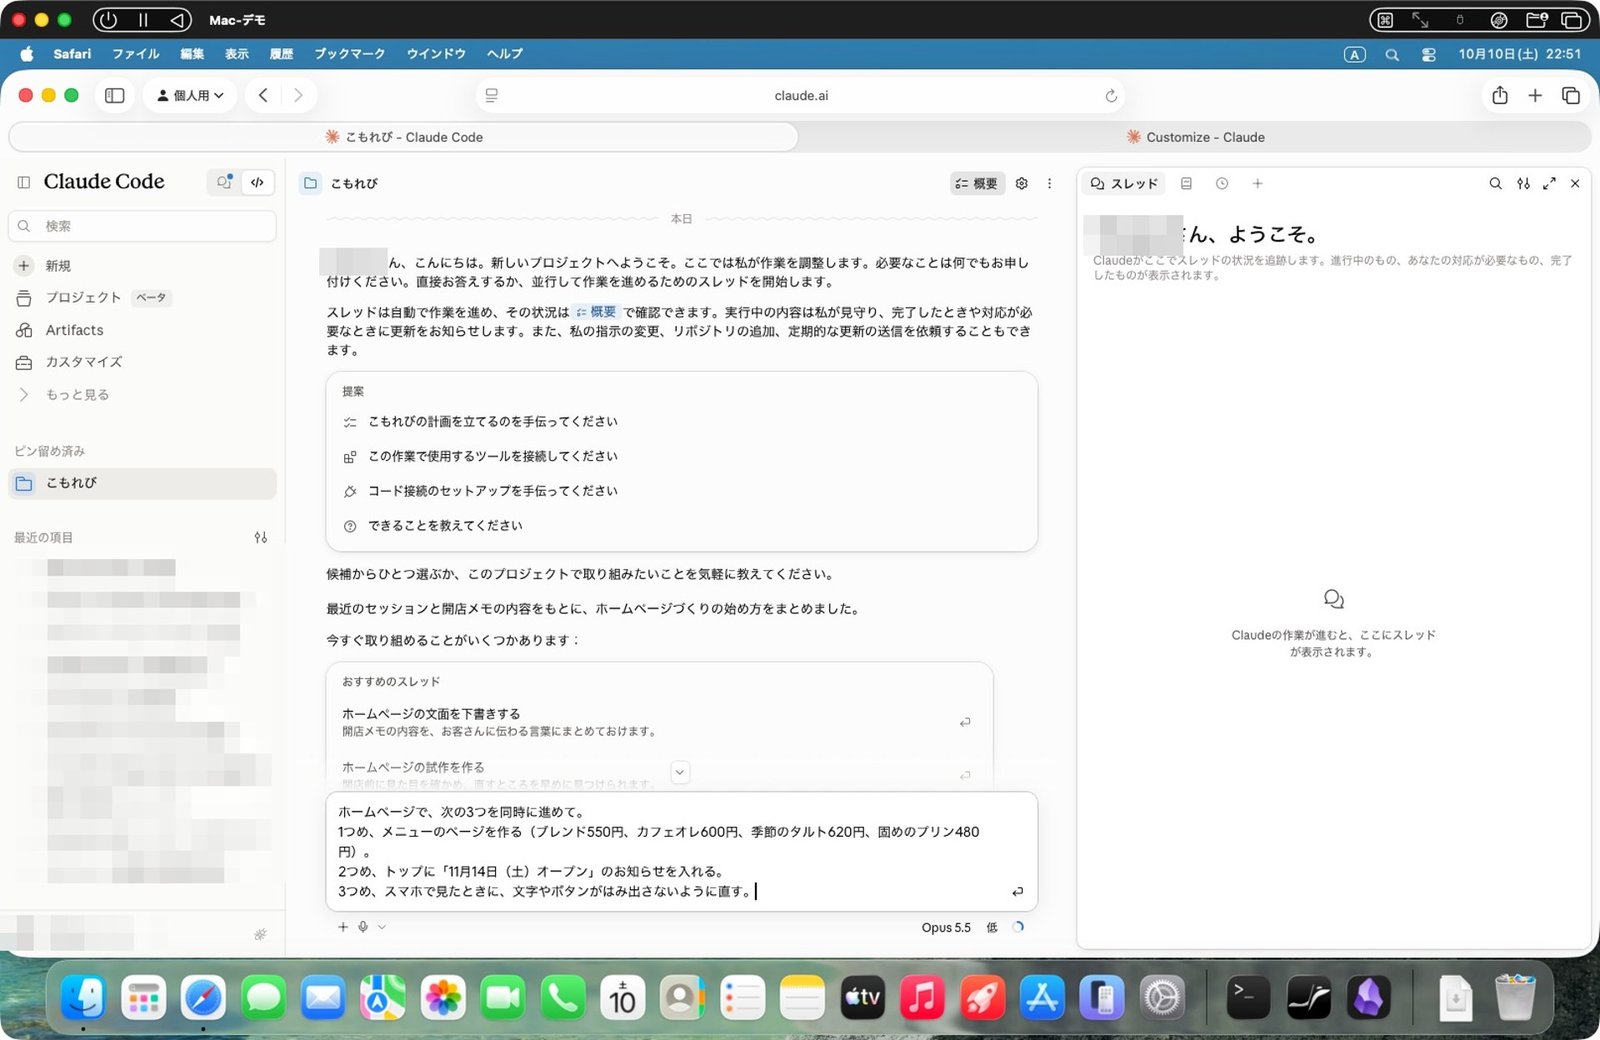Screen dimensions: 1600x1040
Task: Switch to the chat mode toggle icon
Action: [224, 182]
